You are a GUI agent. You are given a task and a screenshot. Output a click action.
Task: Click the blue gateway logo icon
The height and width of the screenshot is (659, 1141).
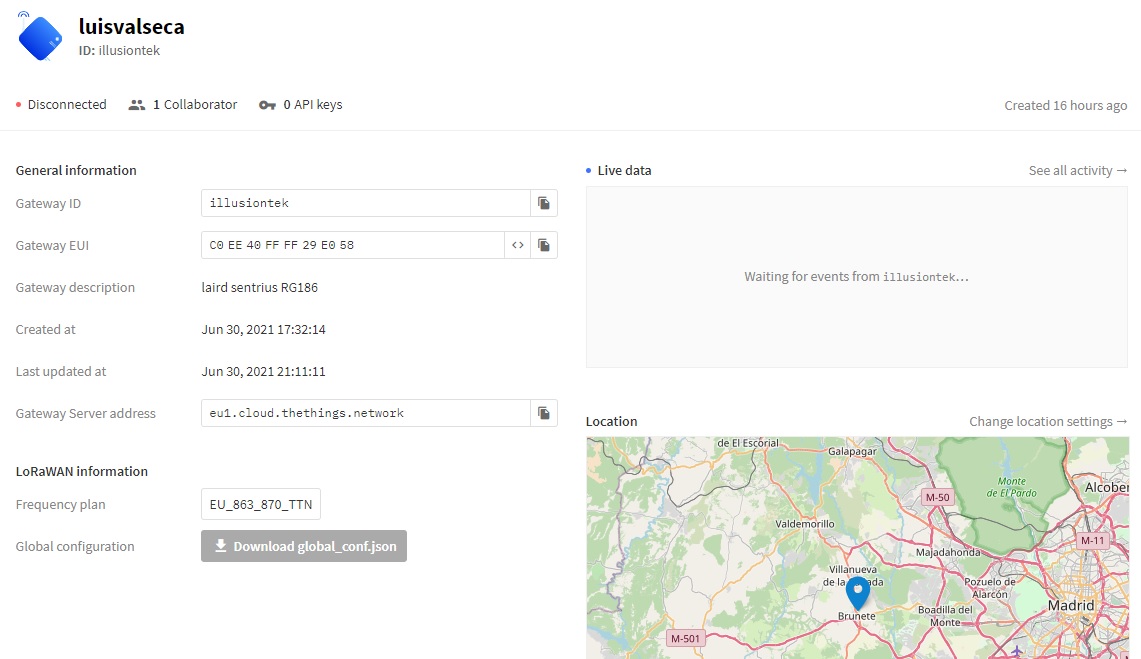pyautogui.click(x=39, y=37)
